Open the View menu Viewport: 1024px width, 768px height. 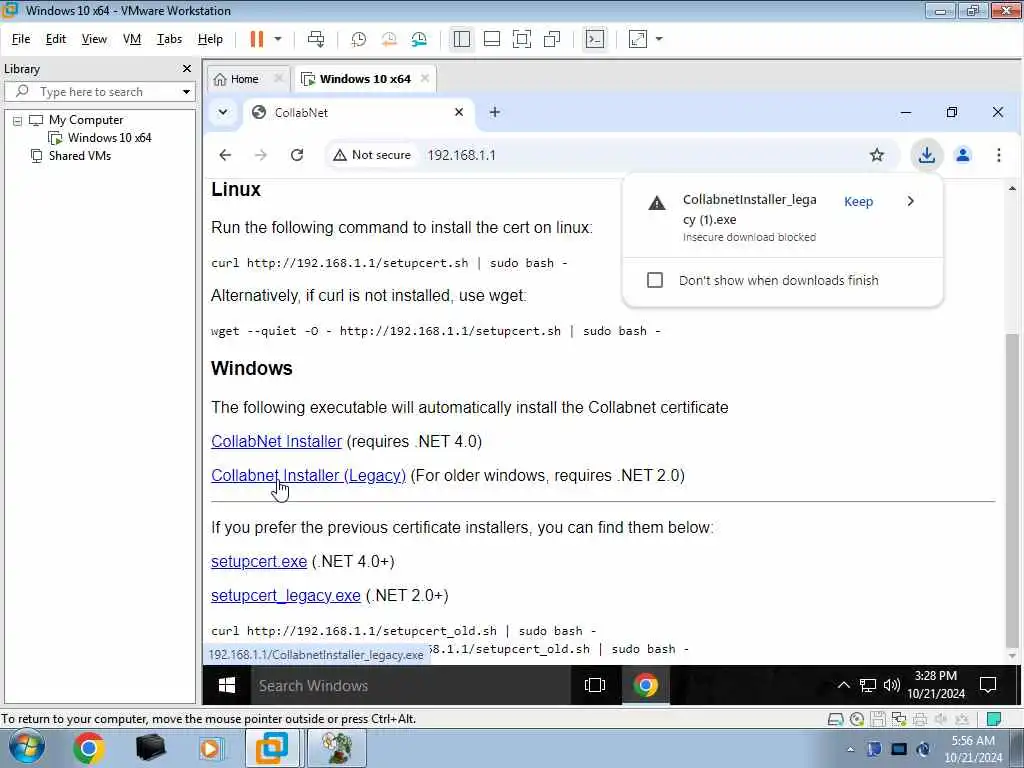[x=94, y=39]
